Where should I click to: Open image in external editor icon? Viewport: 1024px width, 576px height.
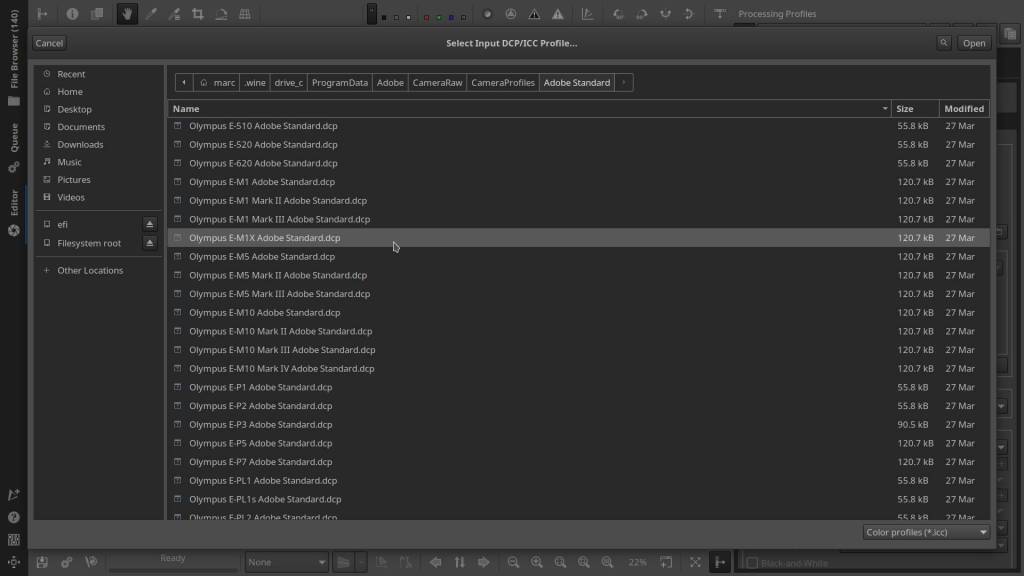[91, 562]
